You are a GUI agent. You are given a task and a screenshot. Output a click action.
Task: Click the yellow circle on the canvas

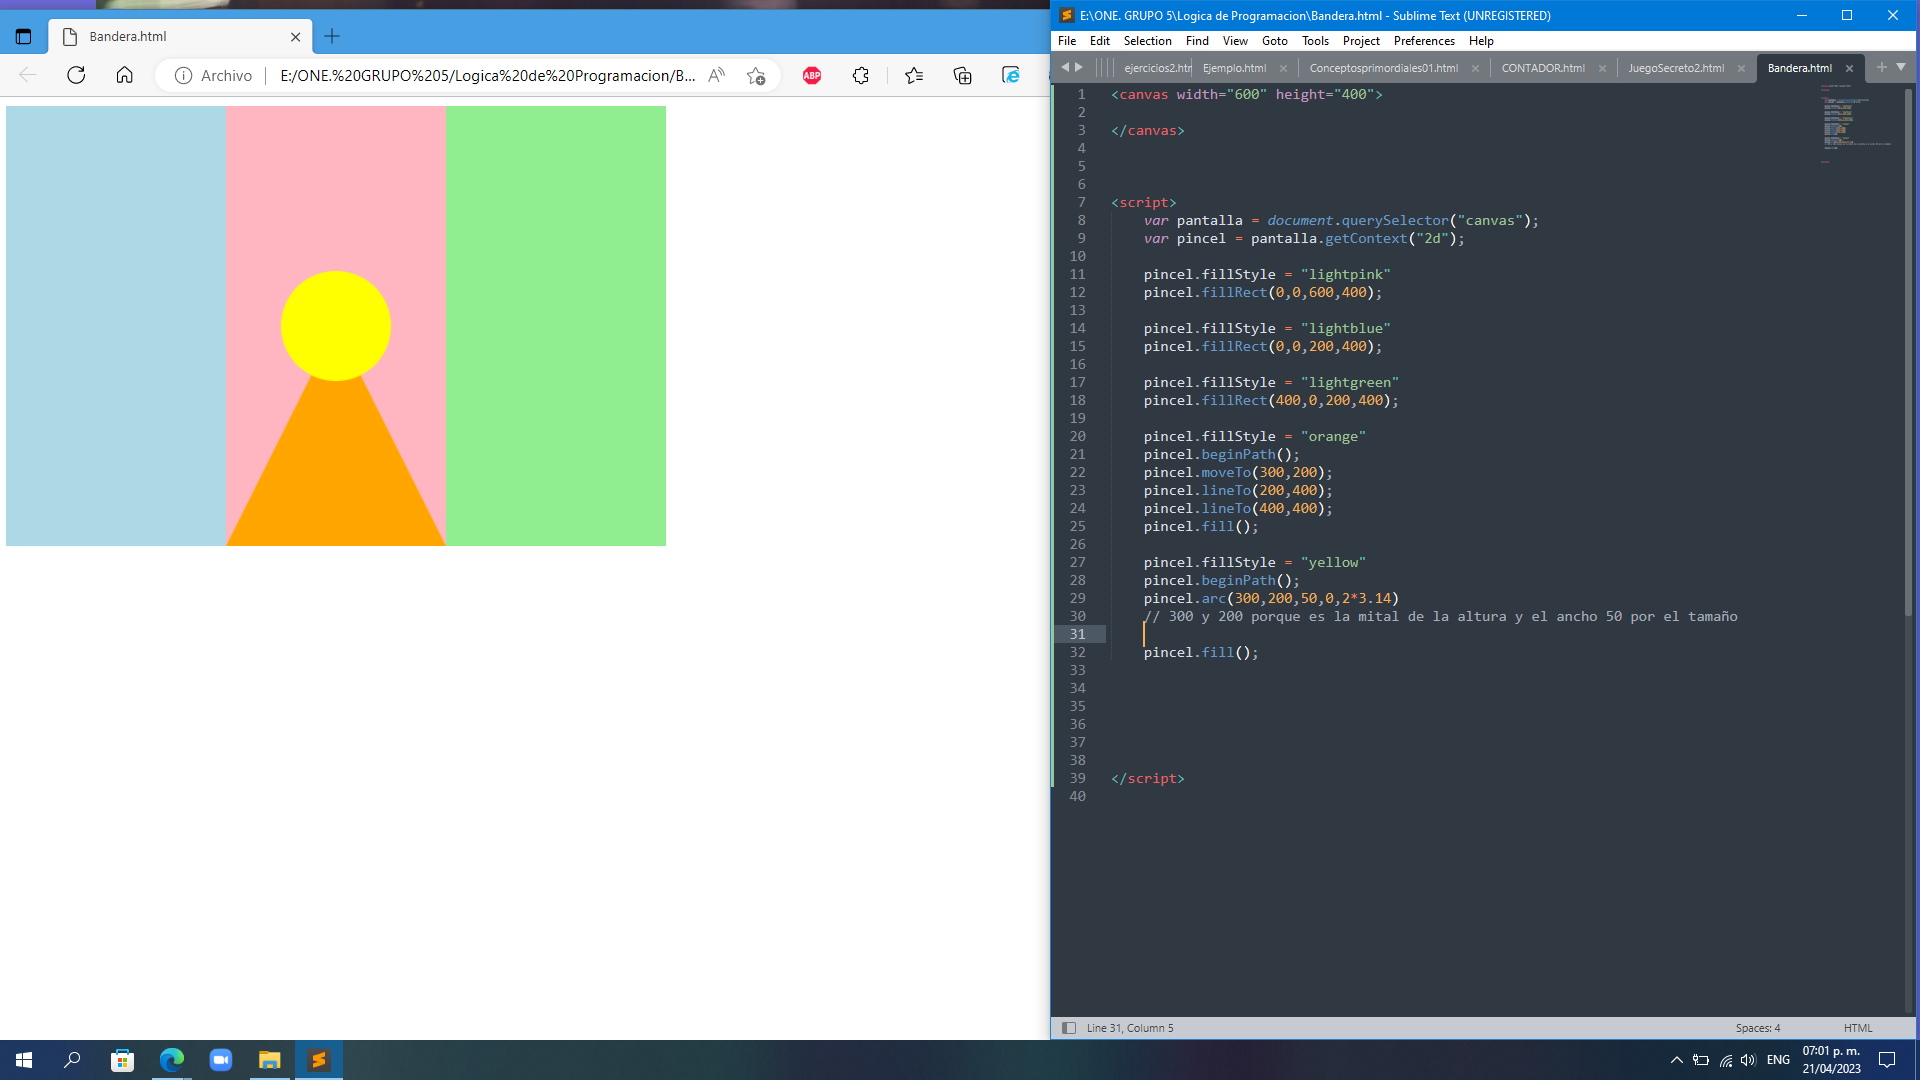(336, 326)
